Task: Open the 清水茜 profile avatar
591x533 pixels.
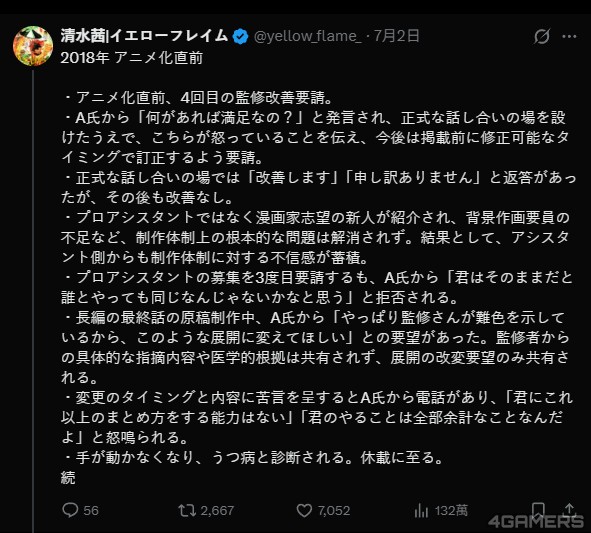Action: (33, 46)
